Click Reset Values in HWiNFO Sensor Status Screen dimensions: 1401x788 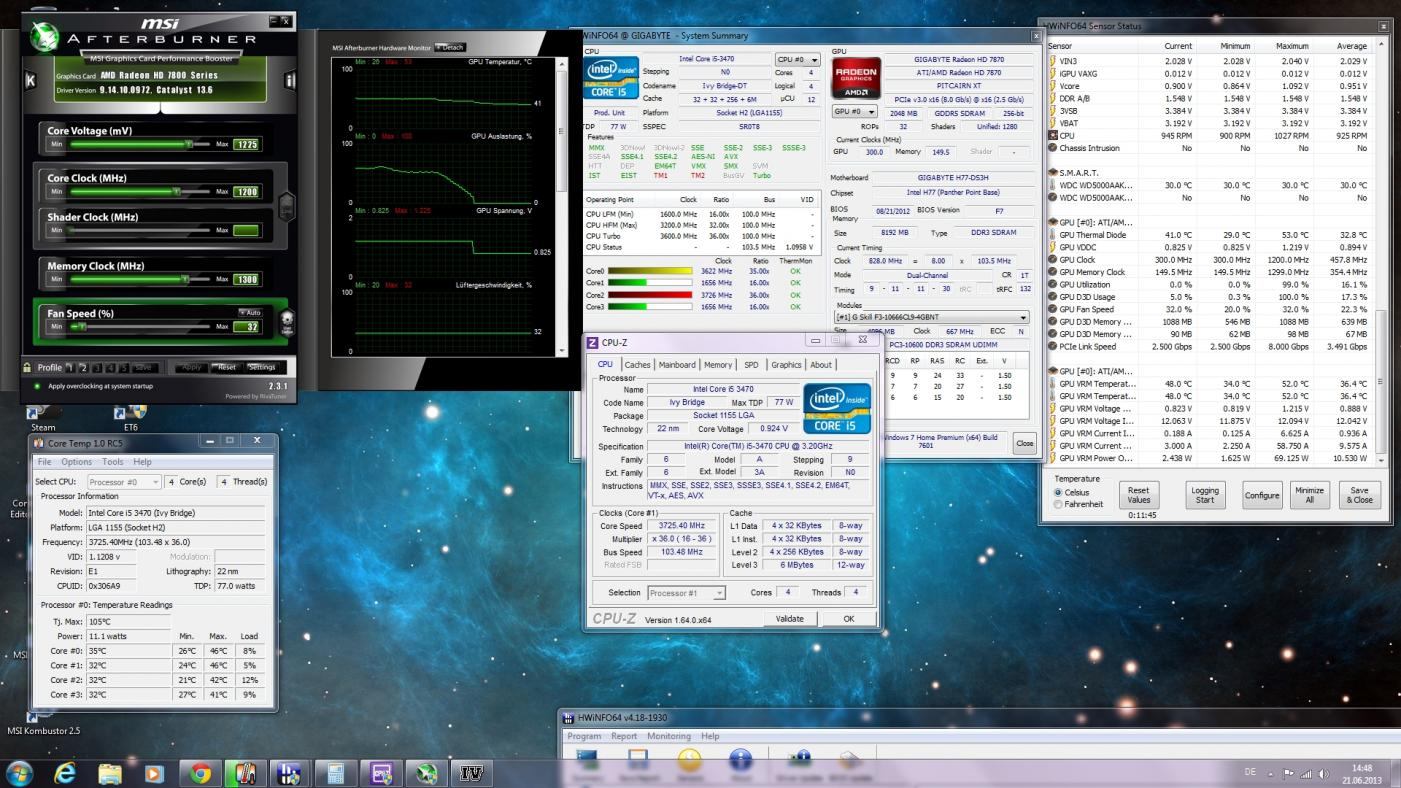(x=1138, y=495)
